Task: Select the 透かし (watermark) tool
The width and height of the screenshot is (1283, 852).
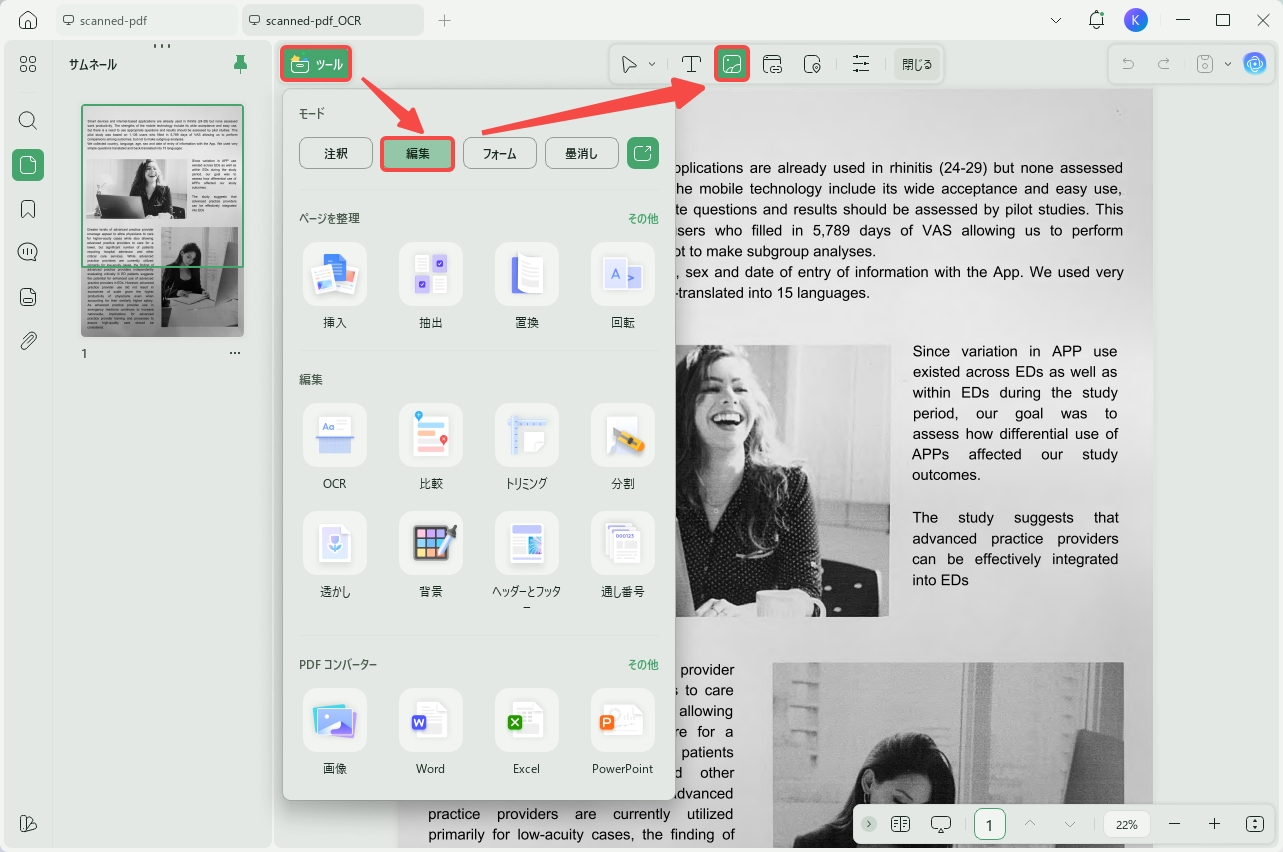Action: (335, 557)
